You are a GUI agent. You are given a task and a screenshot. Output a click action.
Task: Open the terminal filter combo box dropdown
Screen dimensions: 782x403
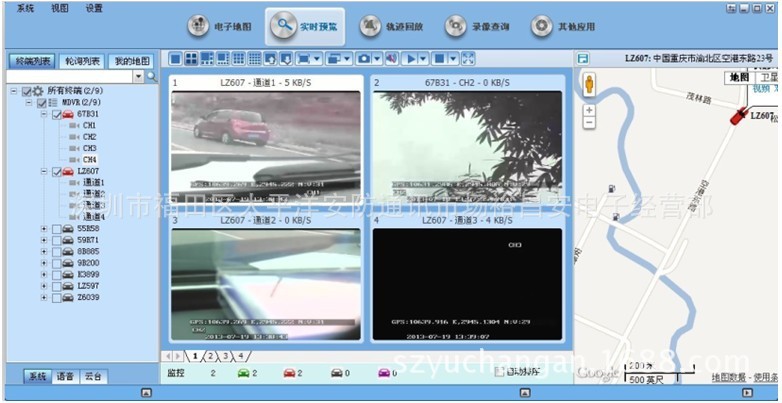pyautogui.click(x=139, y=77)
